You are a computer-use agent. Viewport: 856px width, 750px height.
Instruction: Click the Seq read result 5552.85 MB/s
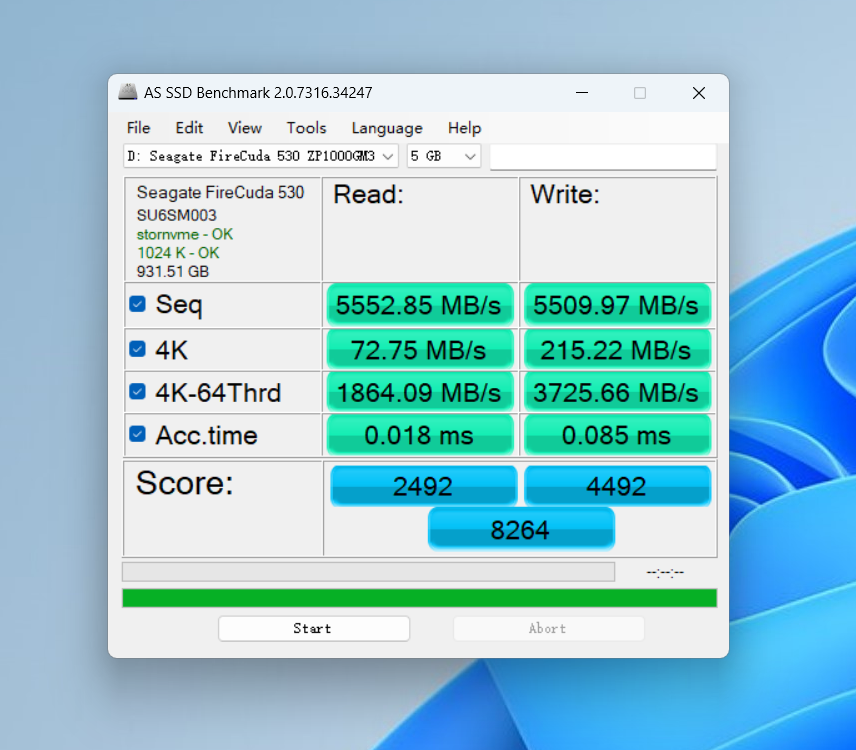point(420,305)
